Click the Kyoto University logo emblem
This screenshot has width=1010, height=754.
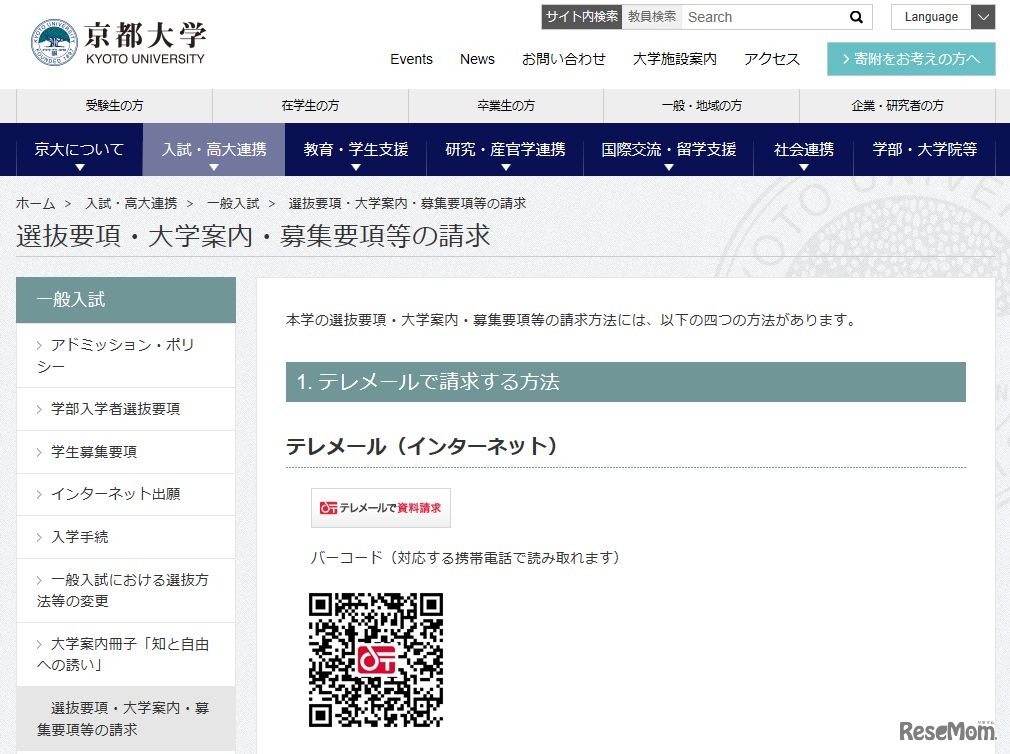[54, 42]
